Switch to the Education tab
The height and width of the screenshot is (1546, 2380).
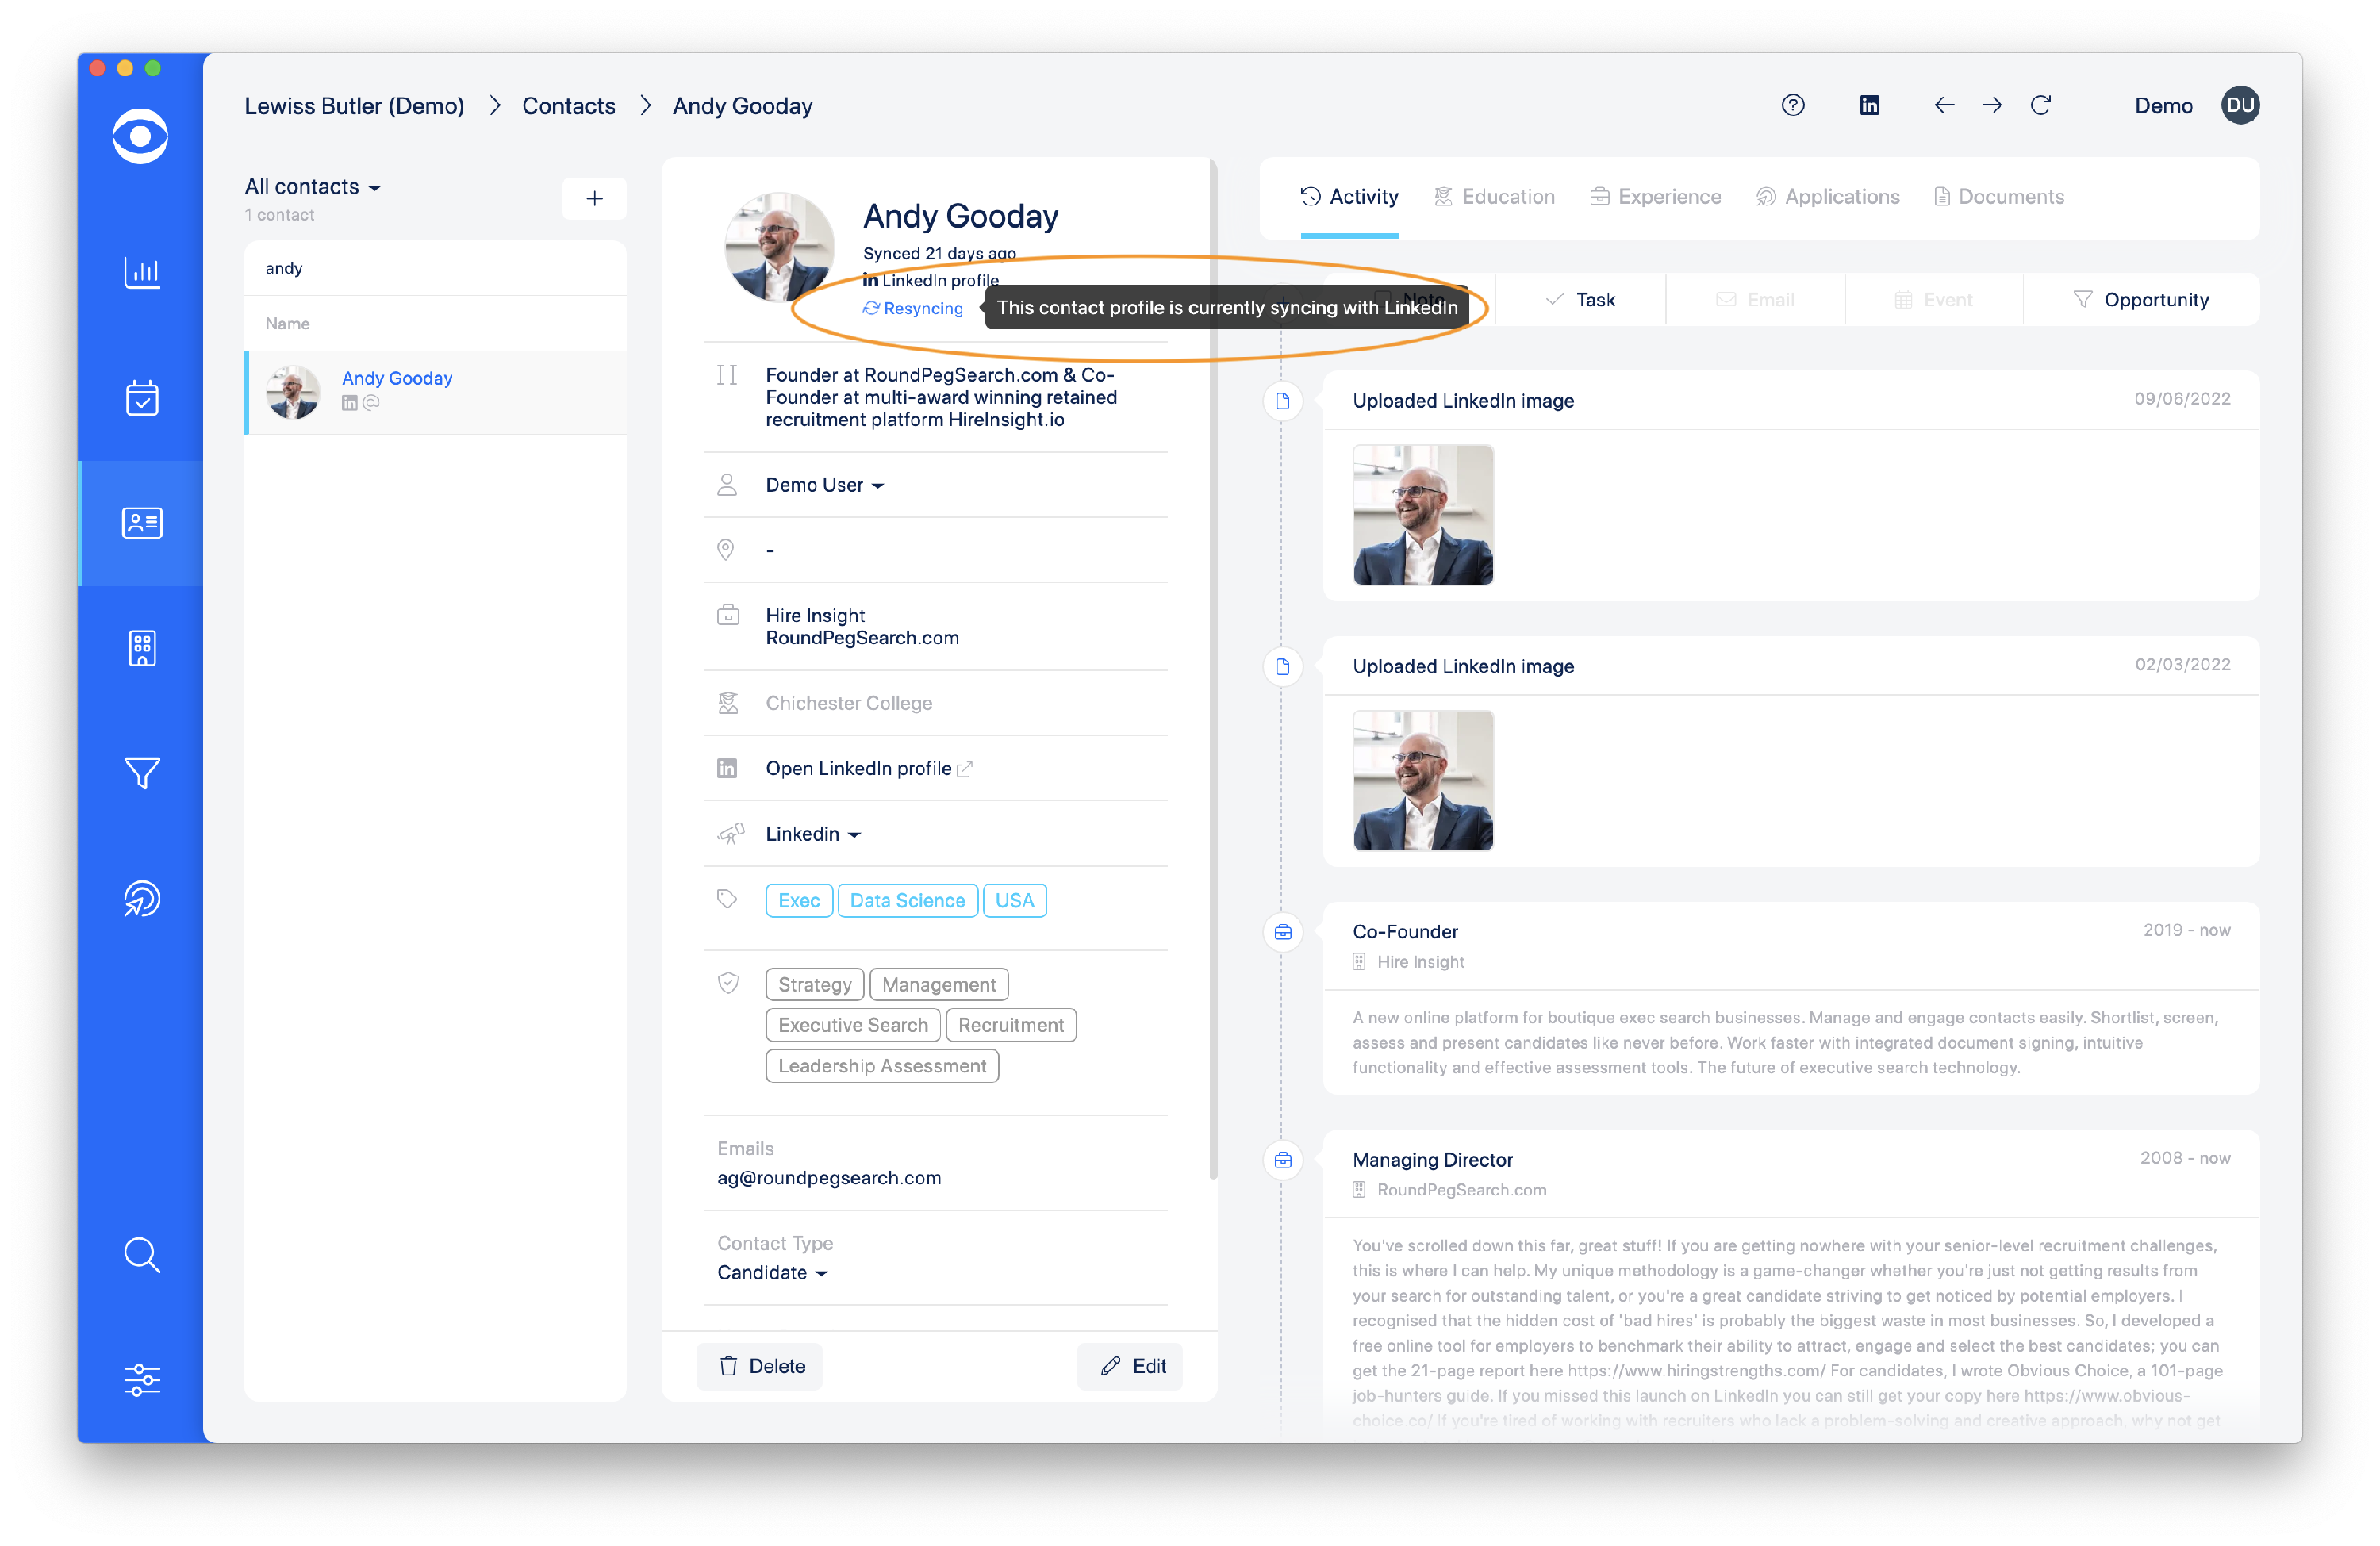tap(1495, 197)
